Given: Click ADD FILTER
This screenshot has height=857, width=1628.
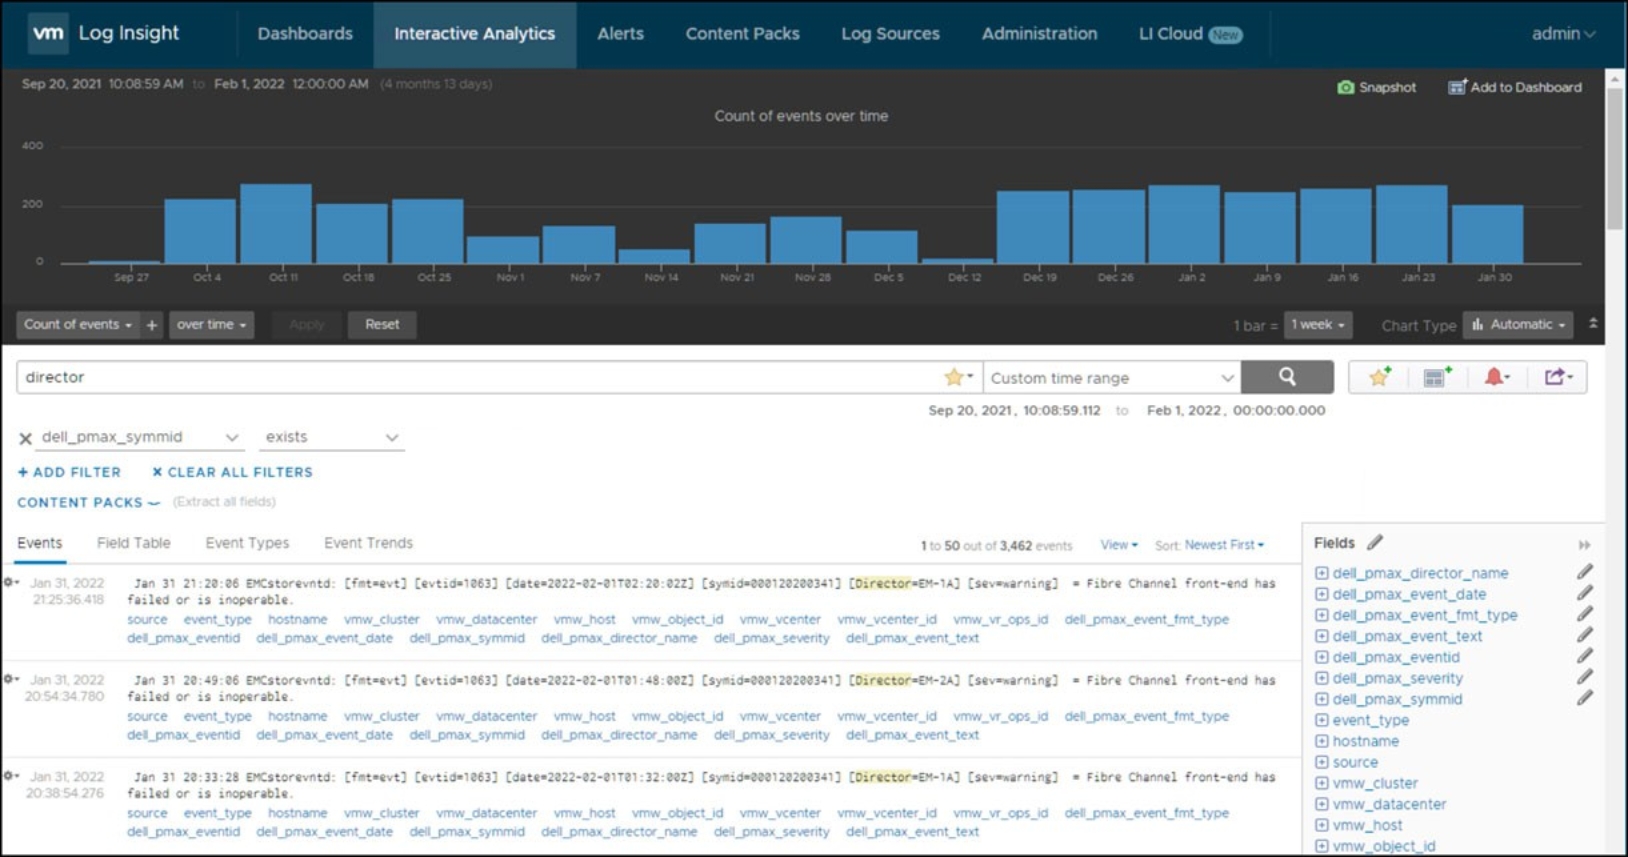Looking at the screenshot, I should 69,472.
